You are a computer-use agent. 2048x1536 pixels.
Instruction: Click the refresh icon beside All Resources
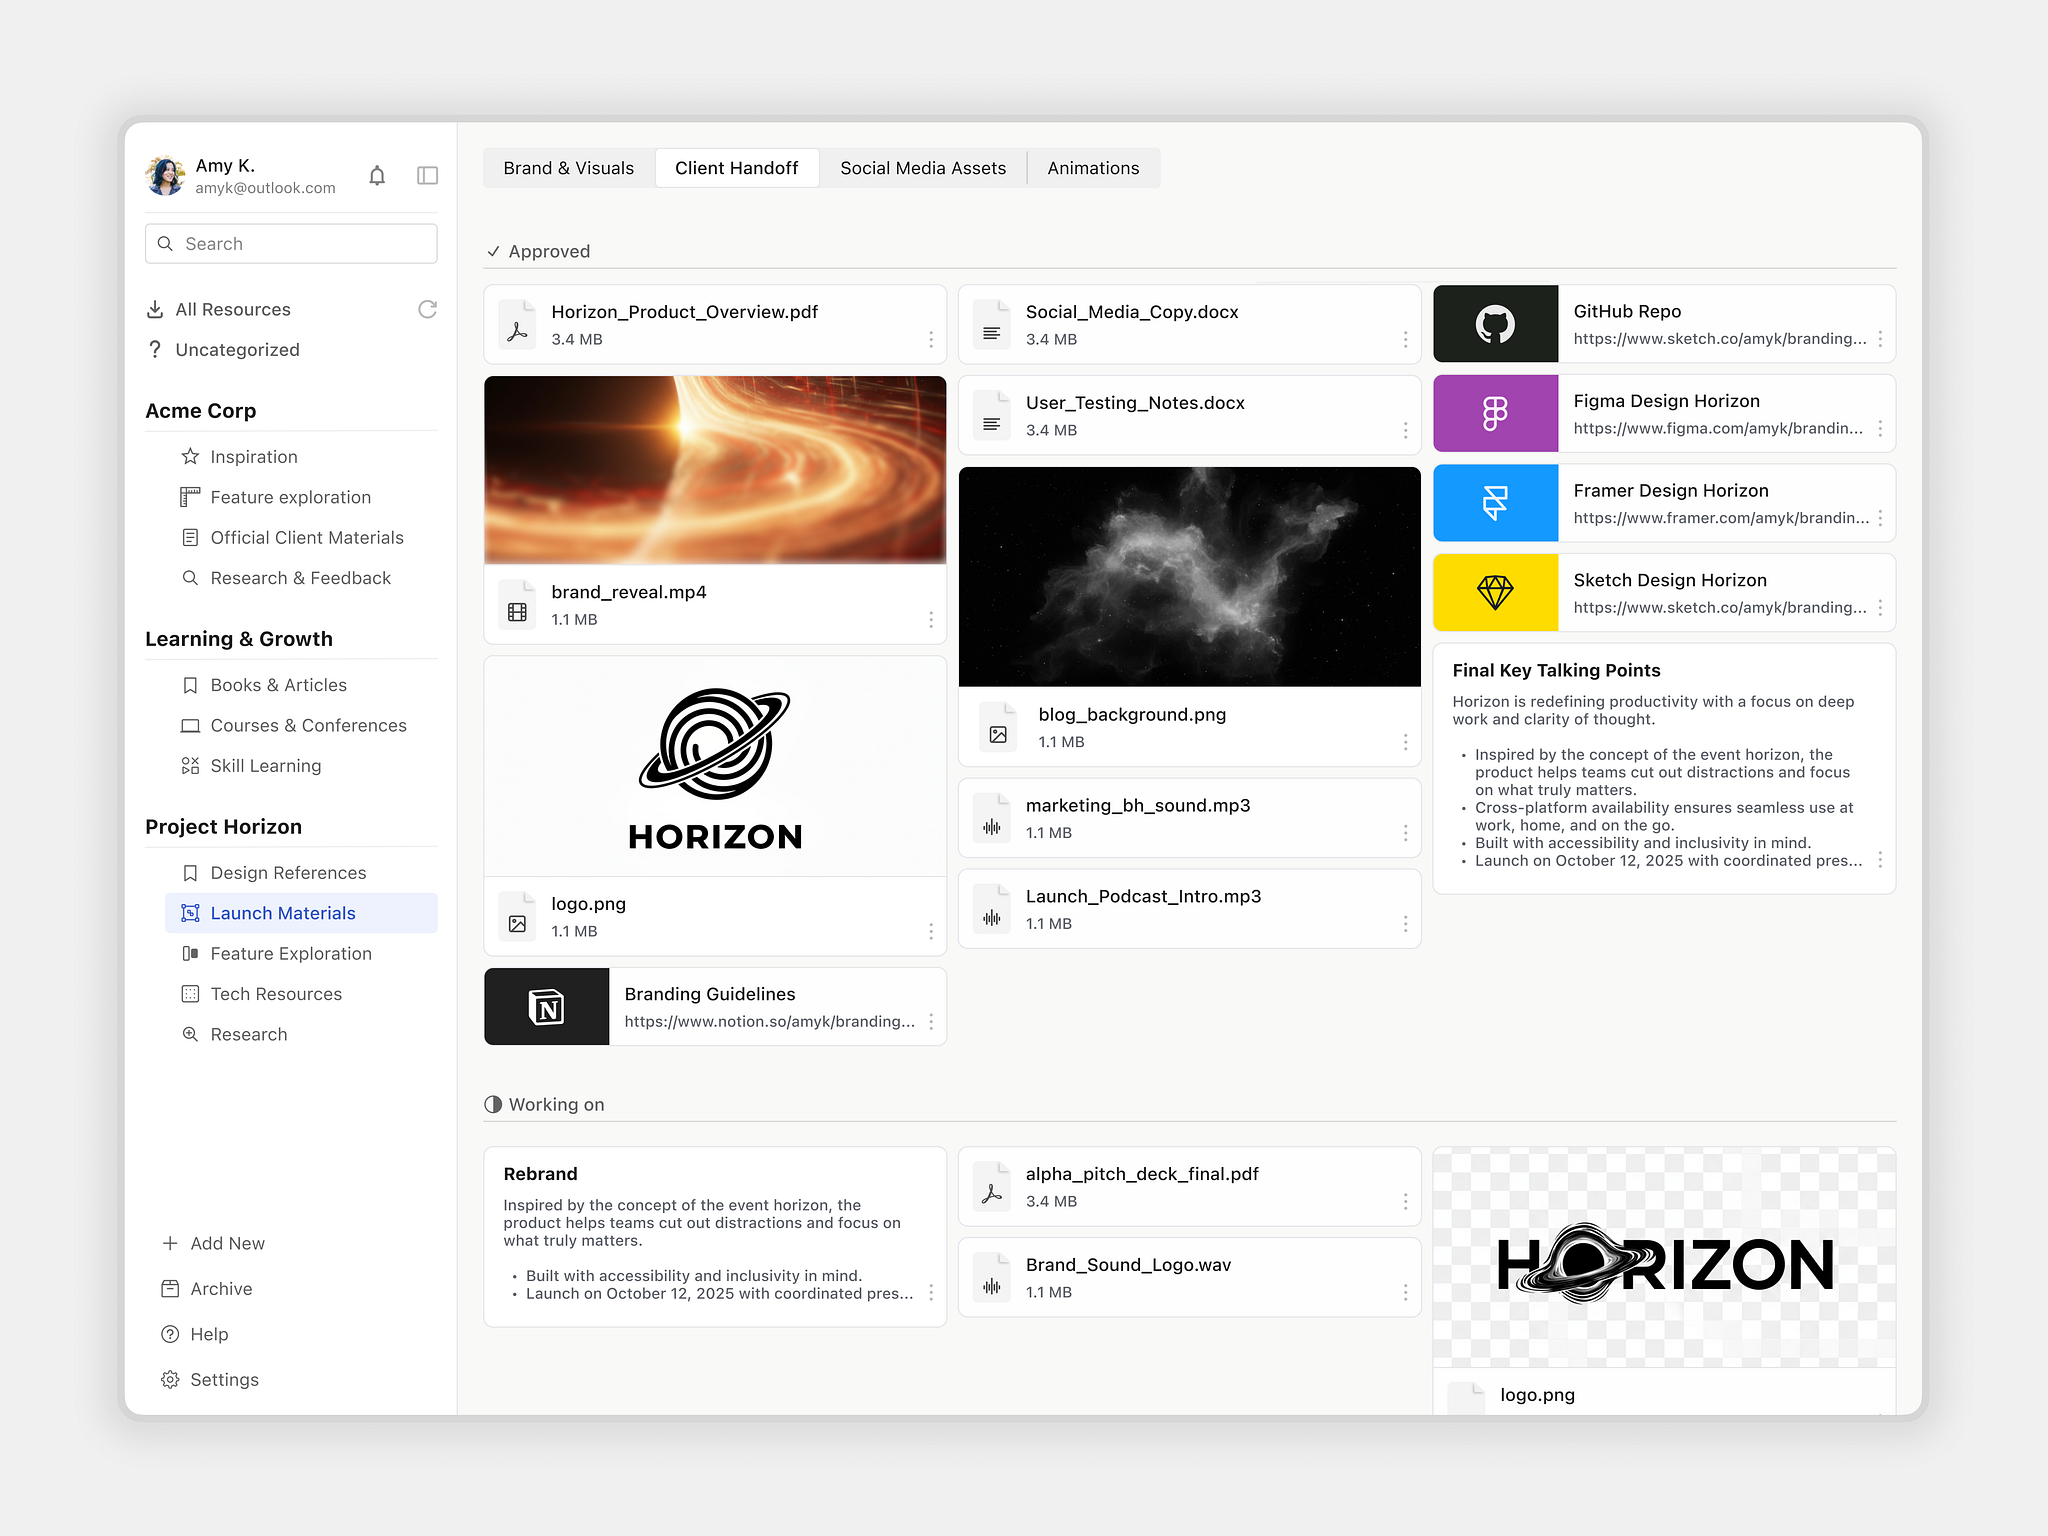(427, 310)
